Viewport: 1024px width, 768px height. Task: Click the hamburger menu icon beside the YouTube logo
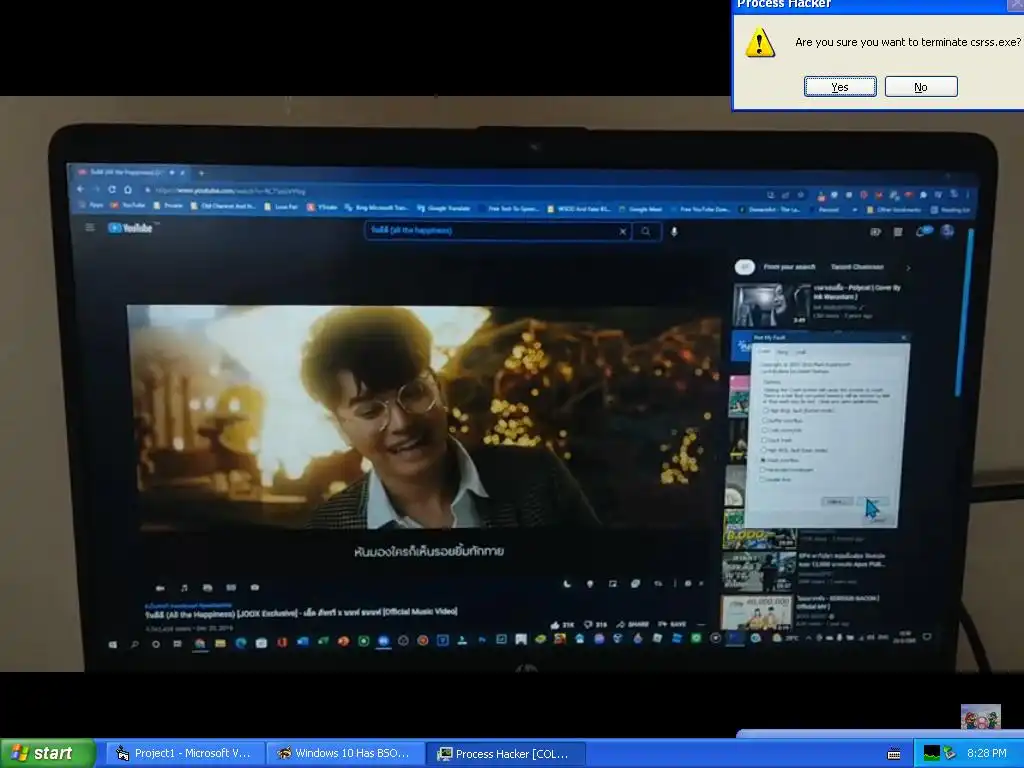pyautogui.click(x=90, y=227)
